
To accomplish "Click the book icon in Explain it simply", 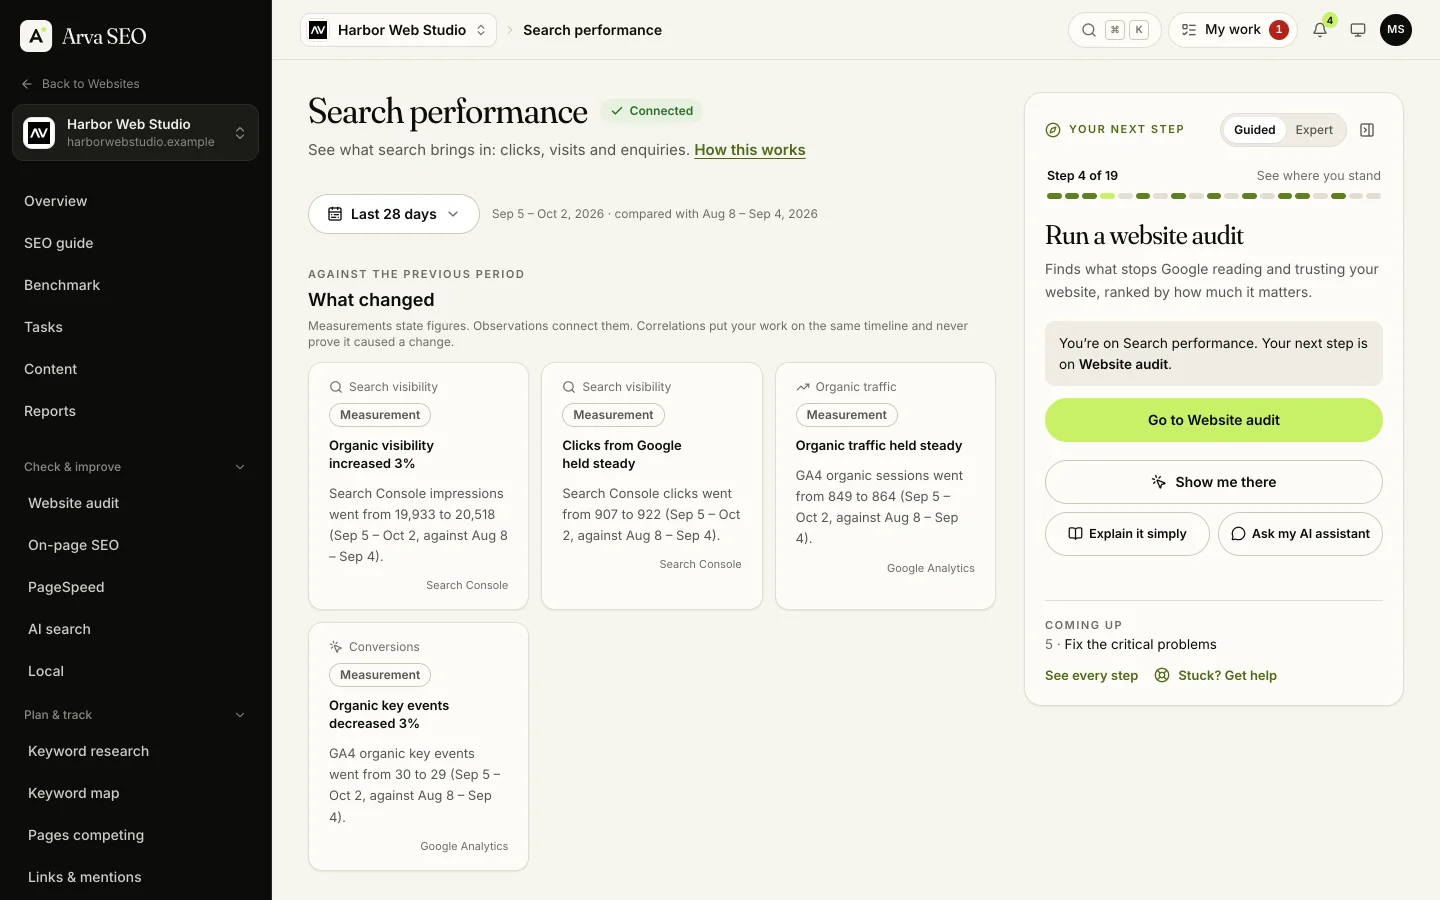I will tap(1075, 534).
